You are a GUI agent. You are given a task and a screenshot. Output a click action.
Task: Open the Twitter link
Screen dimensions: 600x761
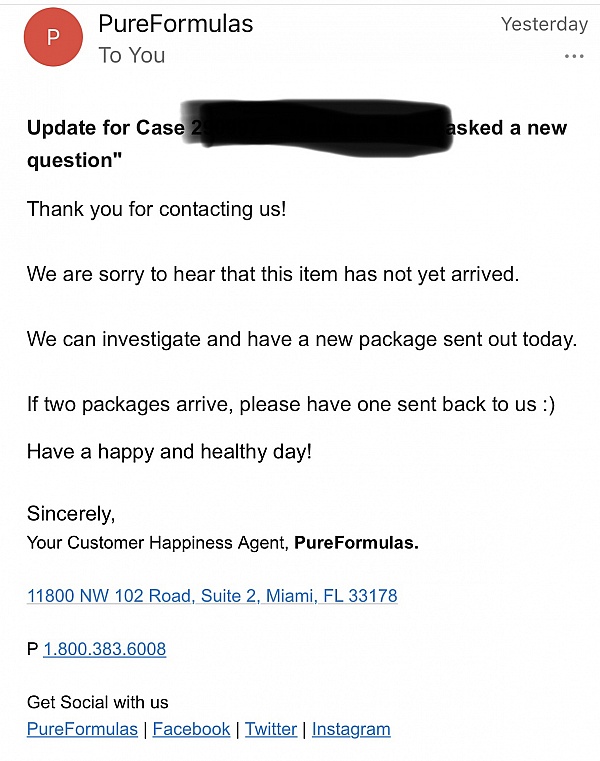pyautogui.click(x=271, y=729)
